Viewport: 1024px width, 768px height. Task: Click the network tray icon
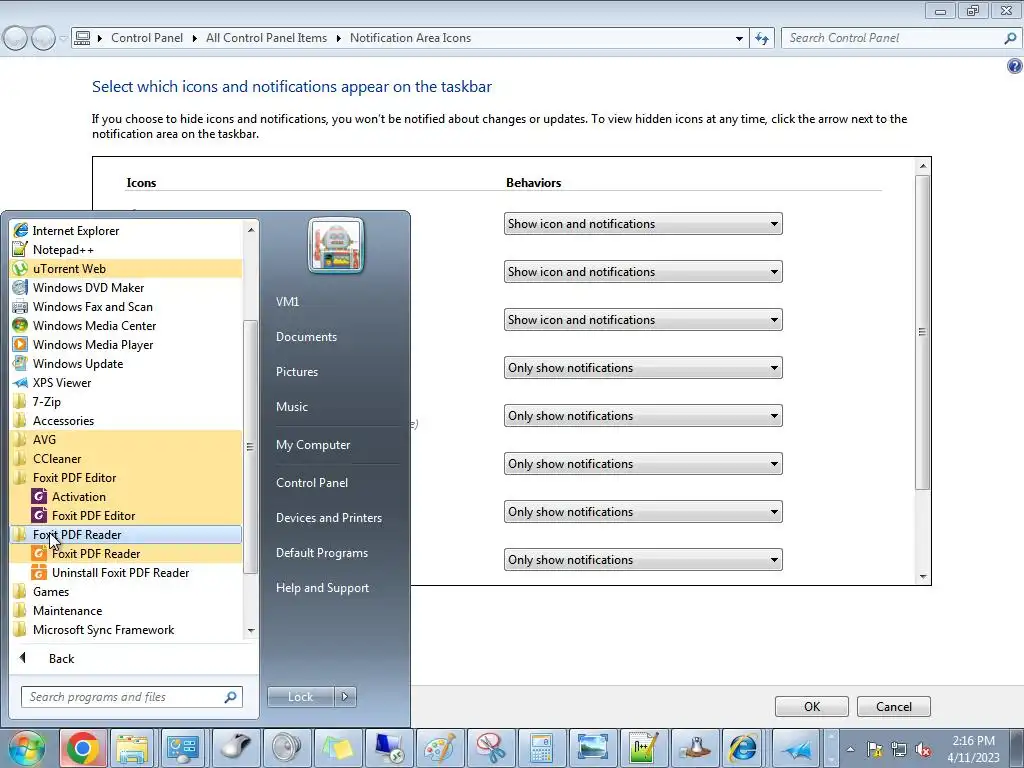(899, 750)
